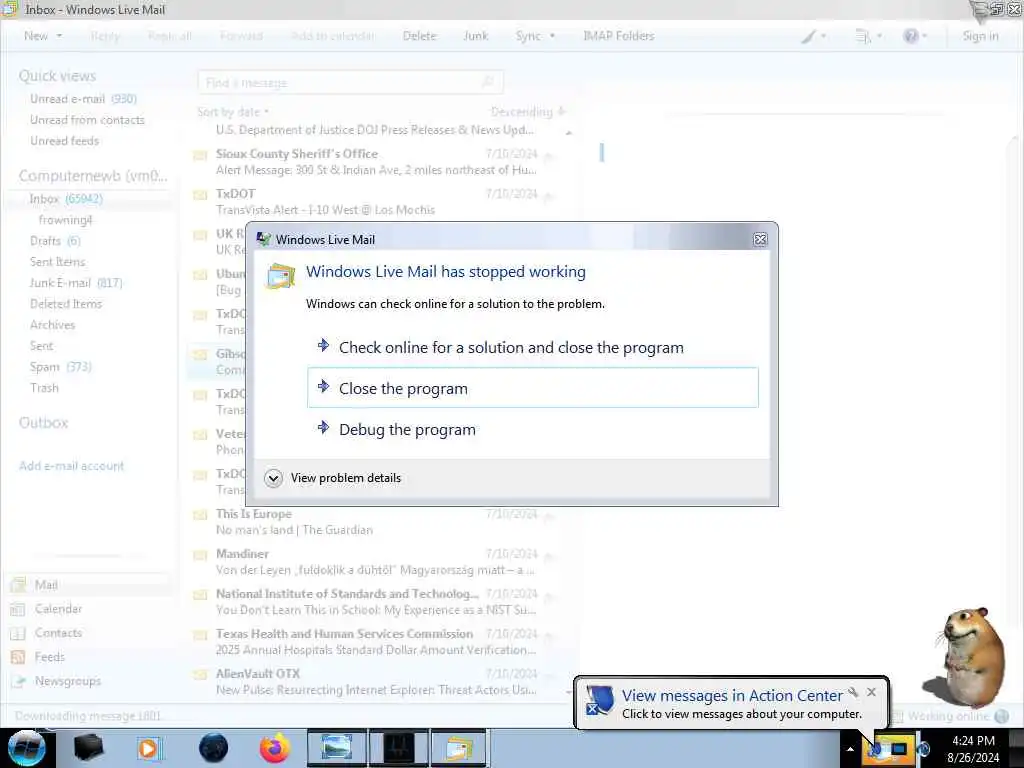Show hidden system tray icons arrow

tap(850, 749)
